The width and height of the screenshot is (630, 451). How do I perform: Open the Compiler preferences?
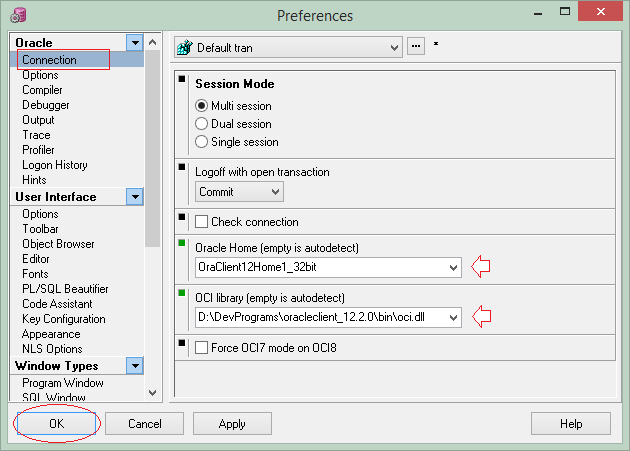[42, 90]
